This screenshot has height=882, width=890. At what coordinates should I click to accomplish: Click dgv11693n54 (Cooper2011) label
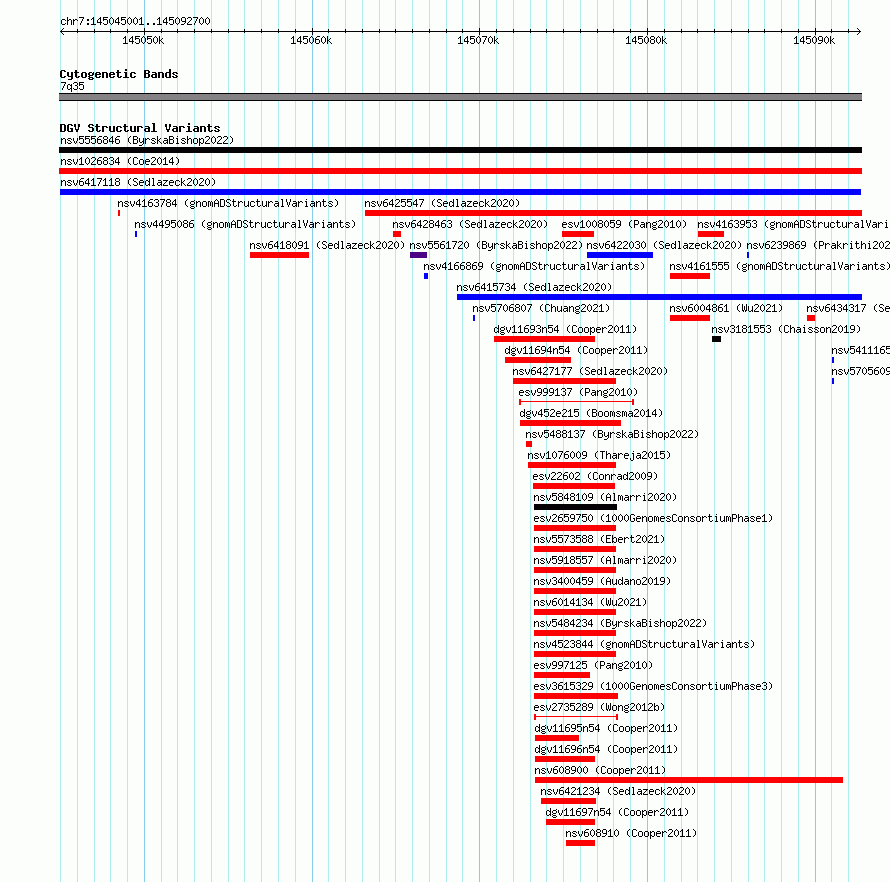click(565, 329)
